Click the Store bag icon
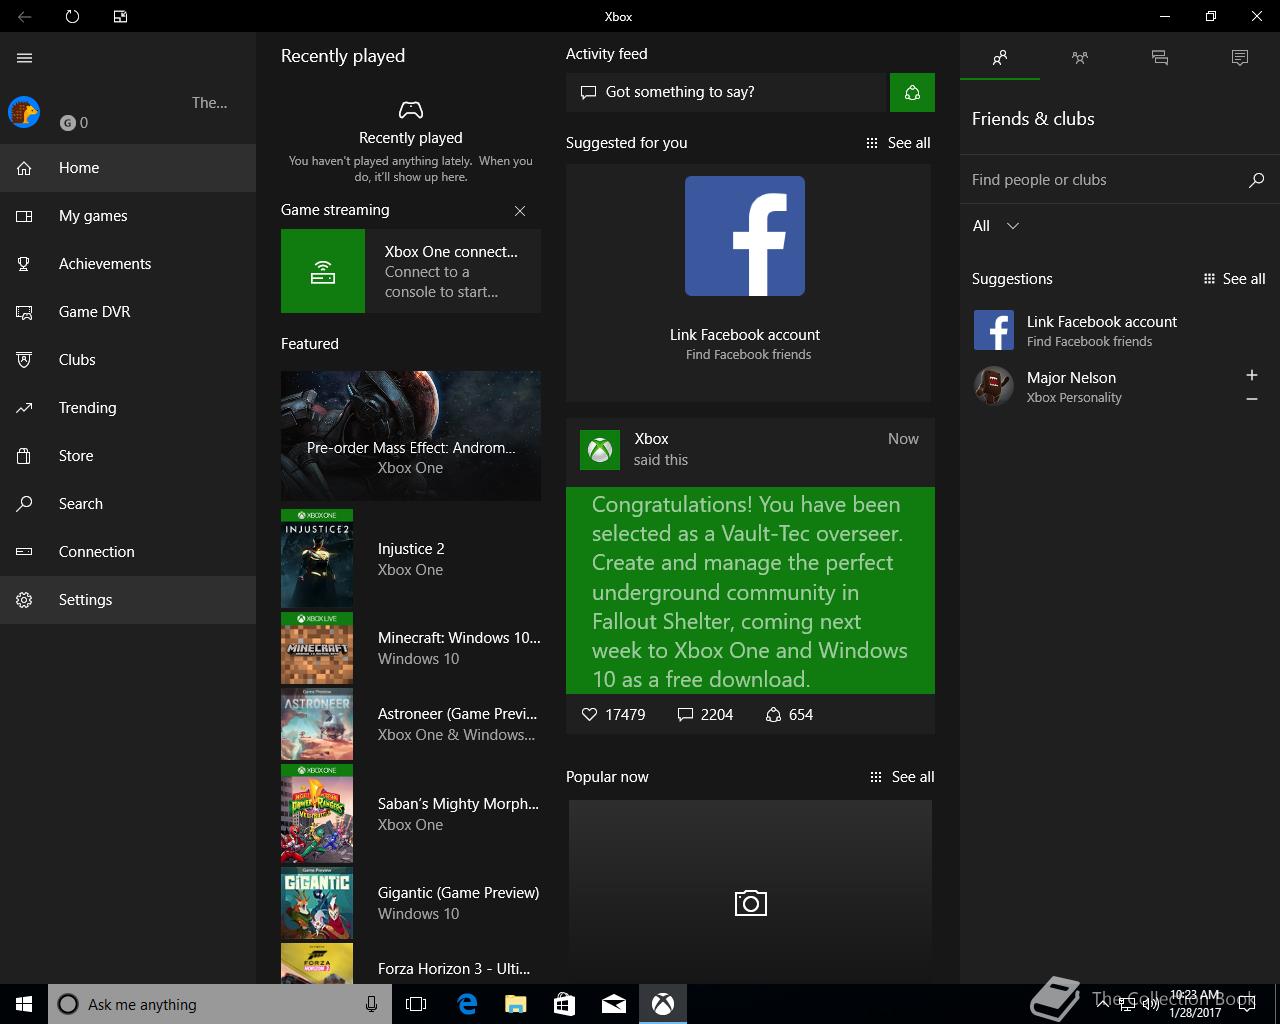 25,456
